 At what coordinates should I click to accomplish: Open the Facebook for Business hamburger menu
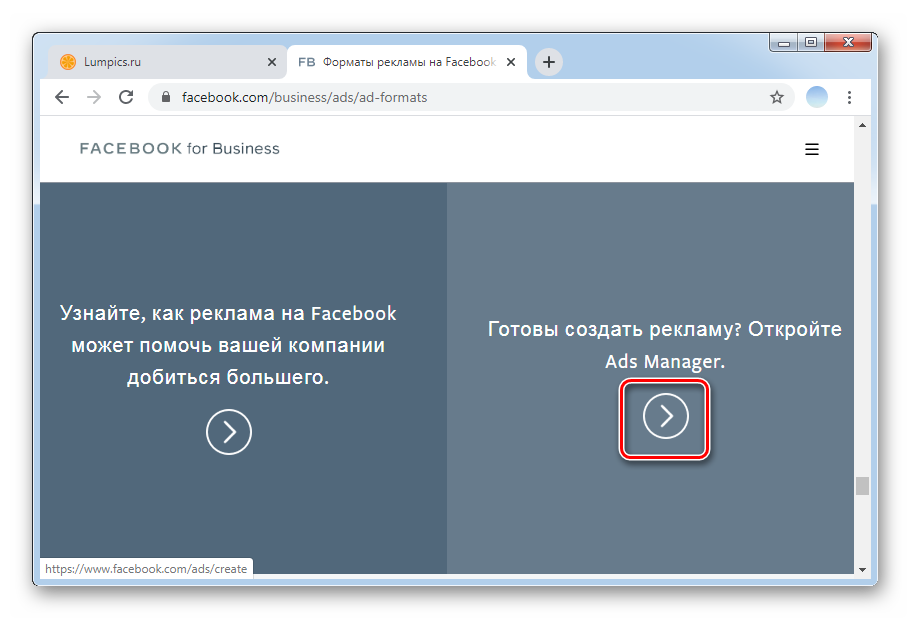[x=812, y=149]
